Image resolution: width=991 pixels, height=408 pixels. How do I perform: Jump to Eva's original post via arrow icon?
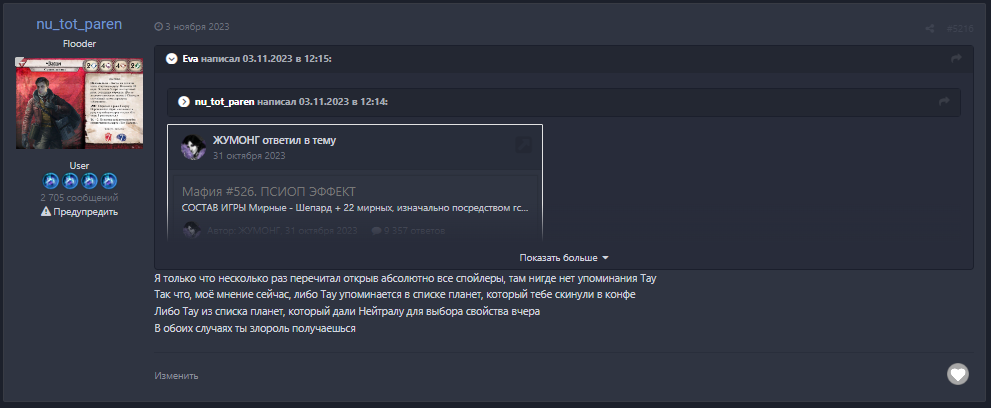click(x=956, y=59)
